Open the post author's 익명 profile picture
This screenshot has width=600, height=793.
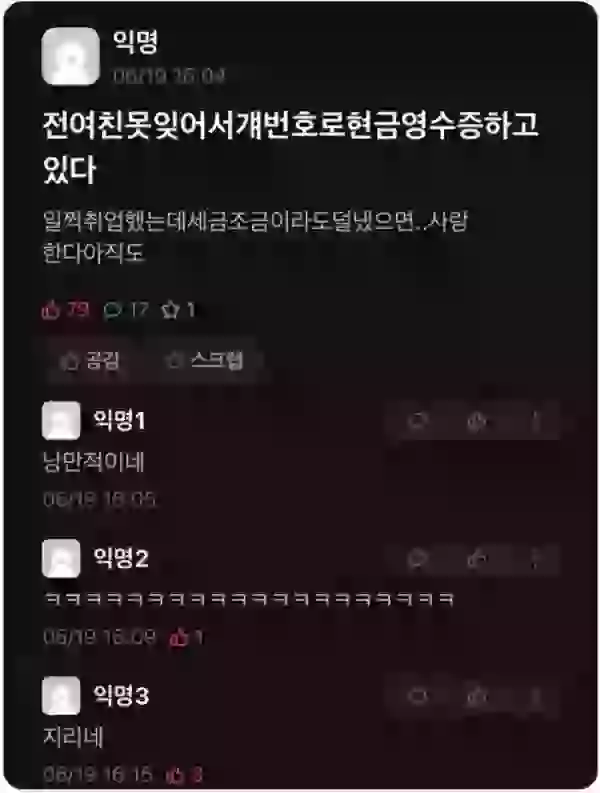pos(70,56)
